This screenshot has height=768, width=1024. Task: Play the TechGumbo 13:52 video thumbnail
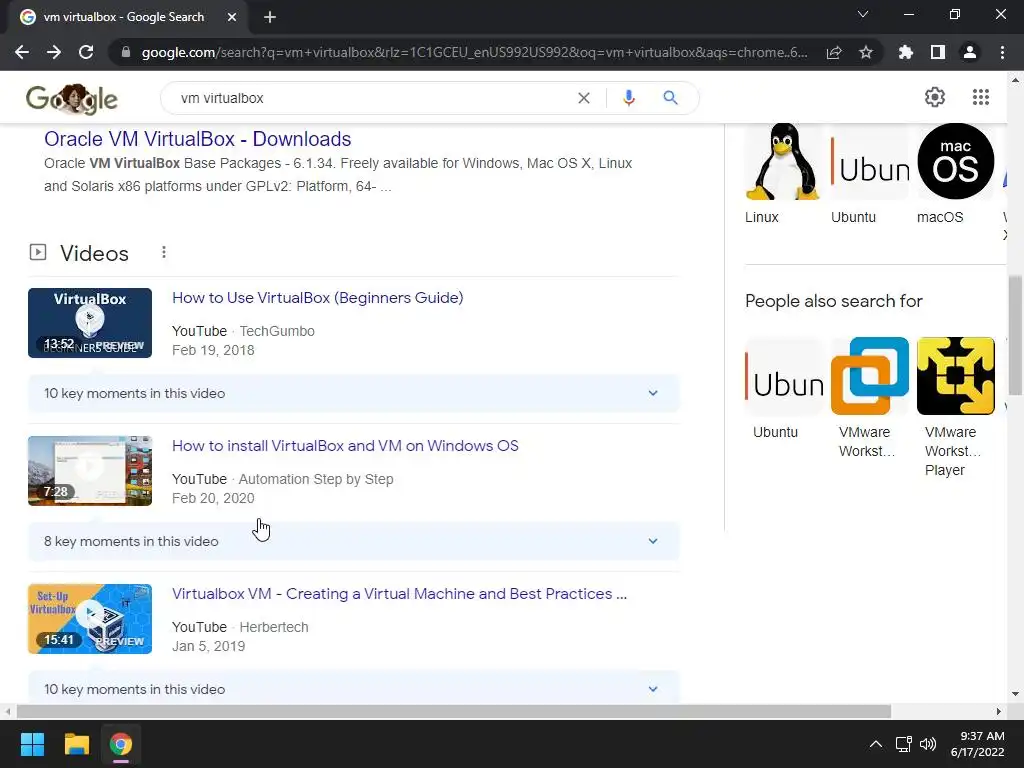coord(90,323)
